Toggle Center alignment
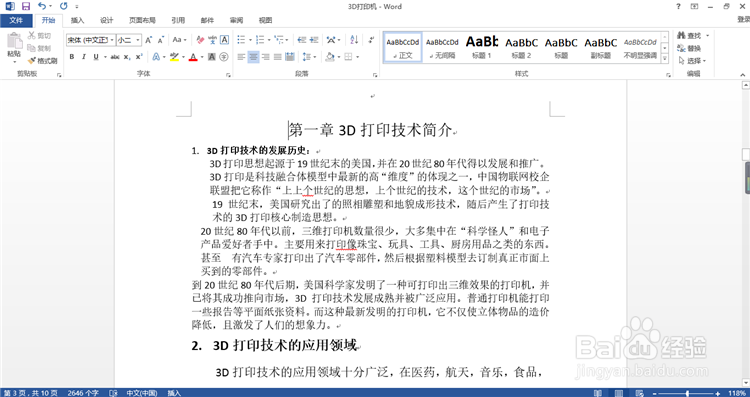Image resolution: width=750 pixels, height=397 pixels. pyautogui.click(x=254, y=57)
